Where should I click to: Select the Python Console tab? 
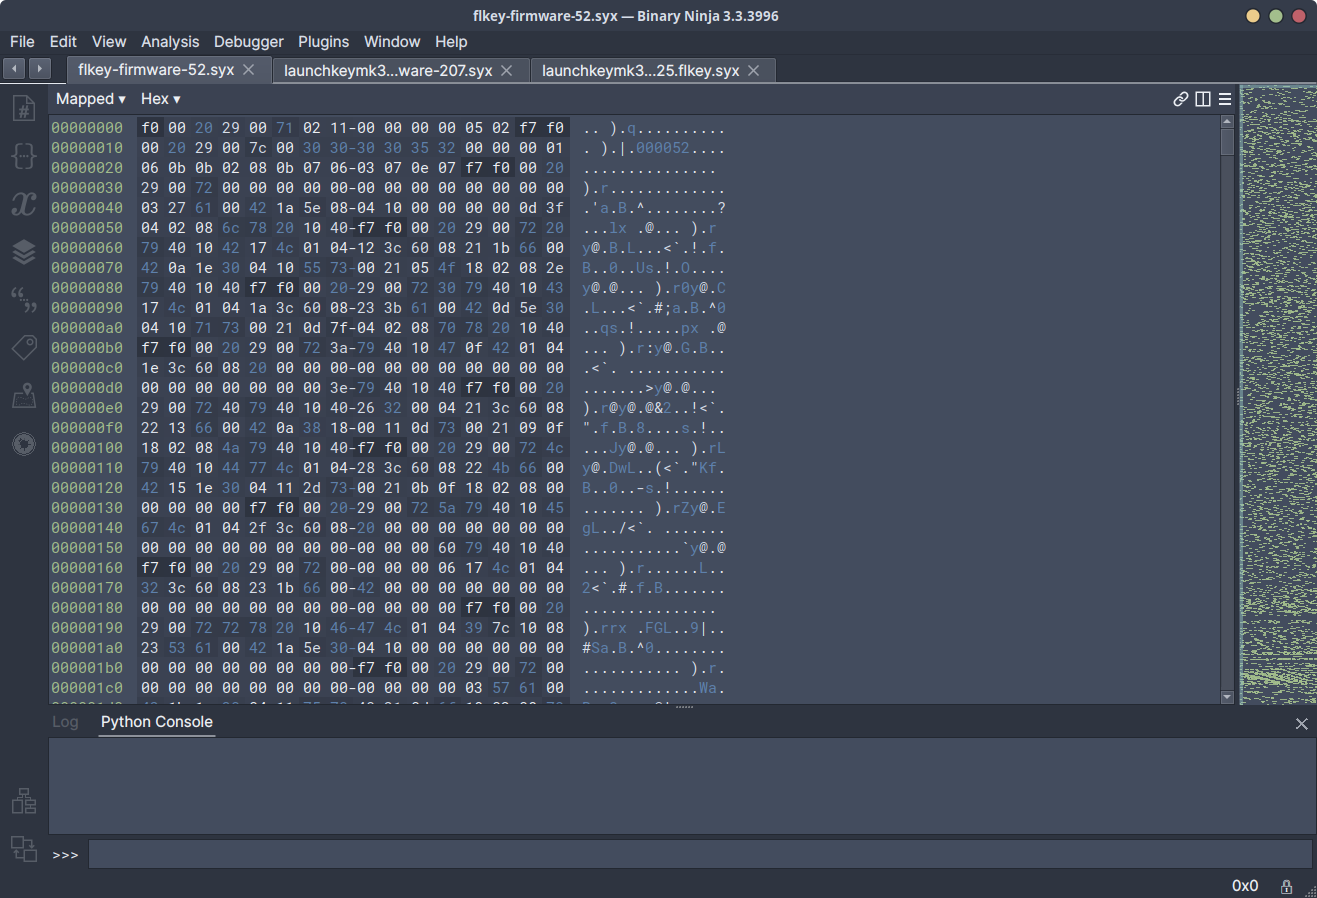(157, 722)
